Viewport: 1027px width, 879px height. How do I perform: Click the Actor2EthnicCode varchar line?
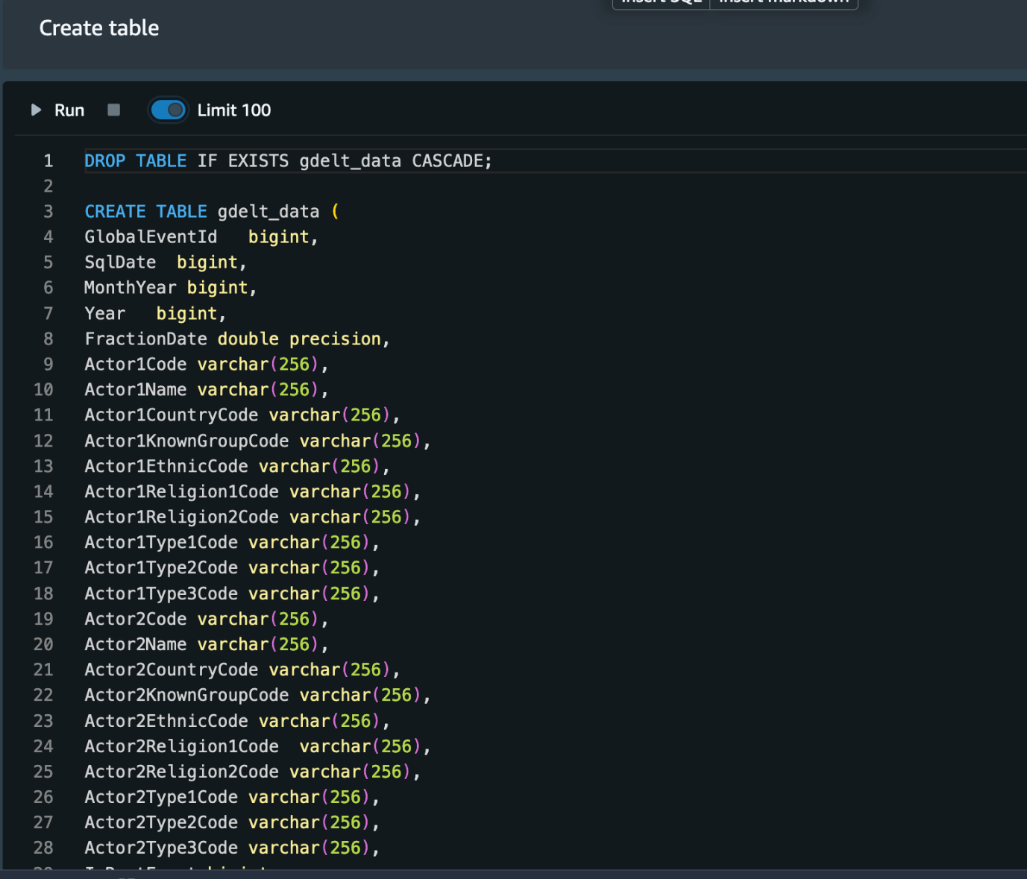(237, 721)
